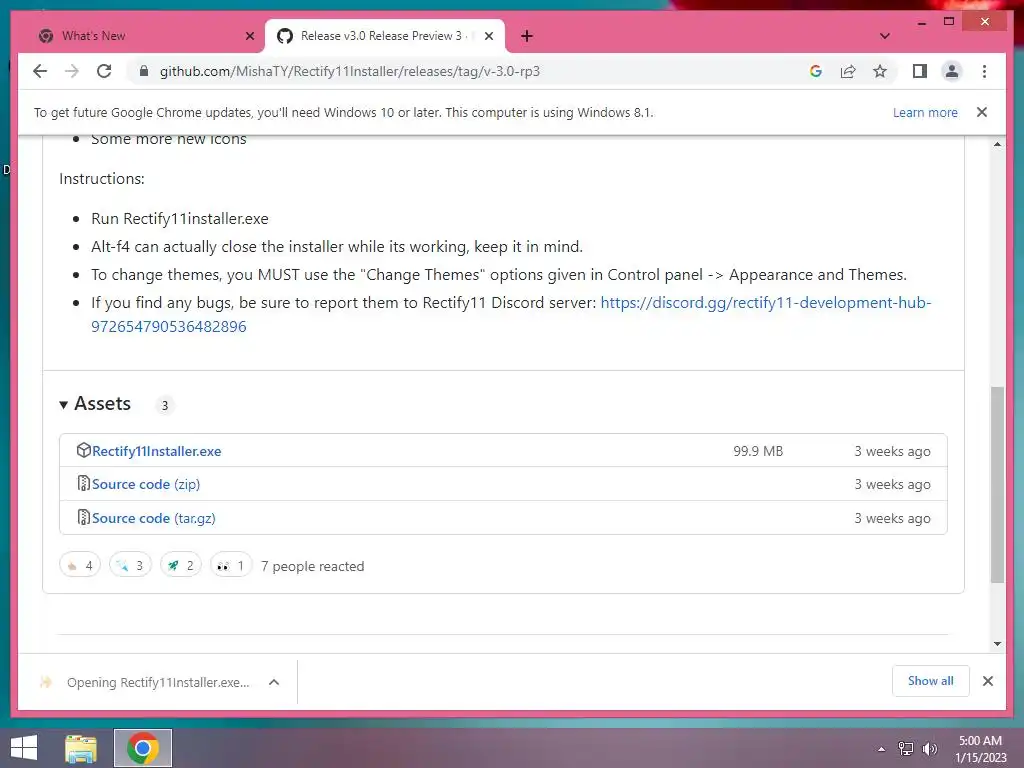This screenshot has height=768, width=1024.
Task: Click the page scrollbar thumb
Action: (997, 484)
